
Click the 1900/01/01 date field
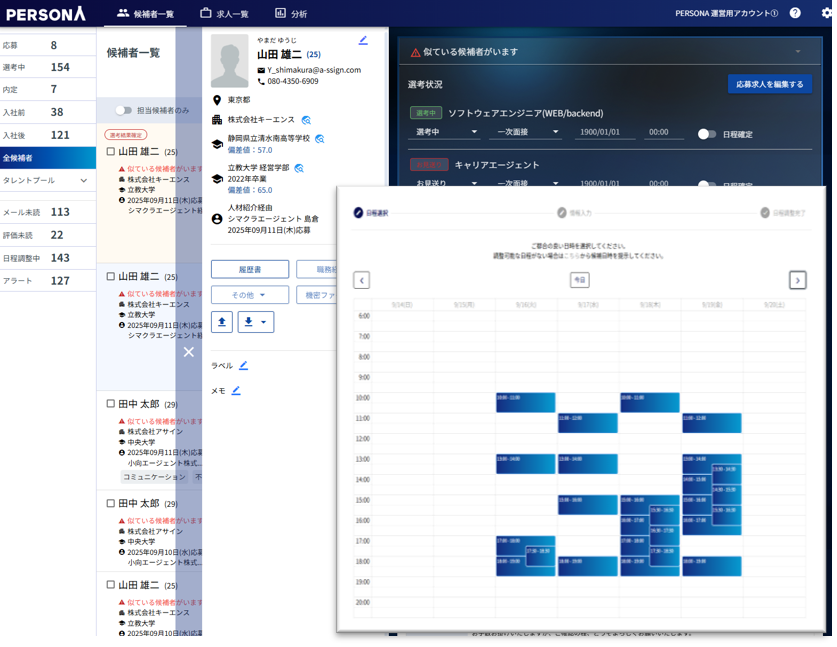(x=600, y=134)
